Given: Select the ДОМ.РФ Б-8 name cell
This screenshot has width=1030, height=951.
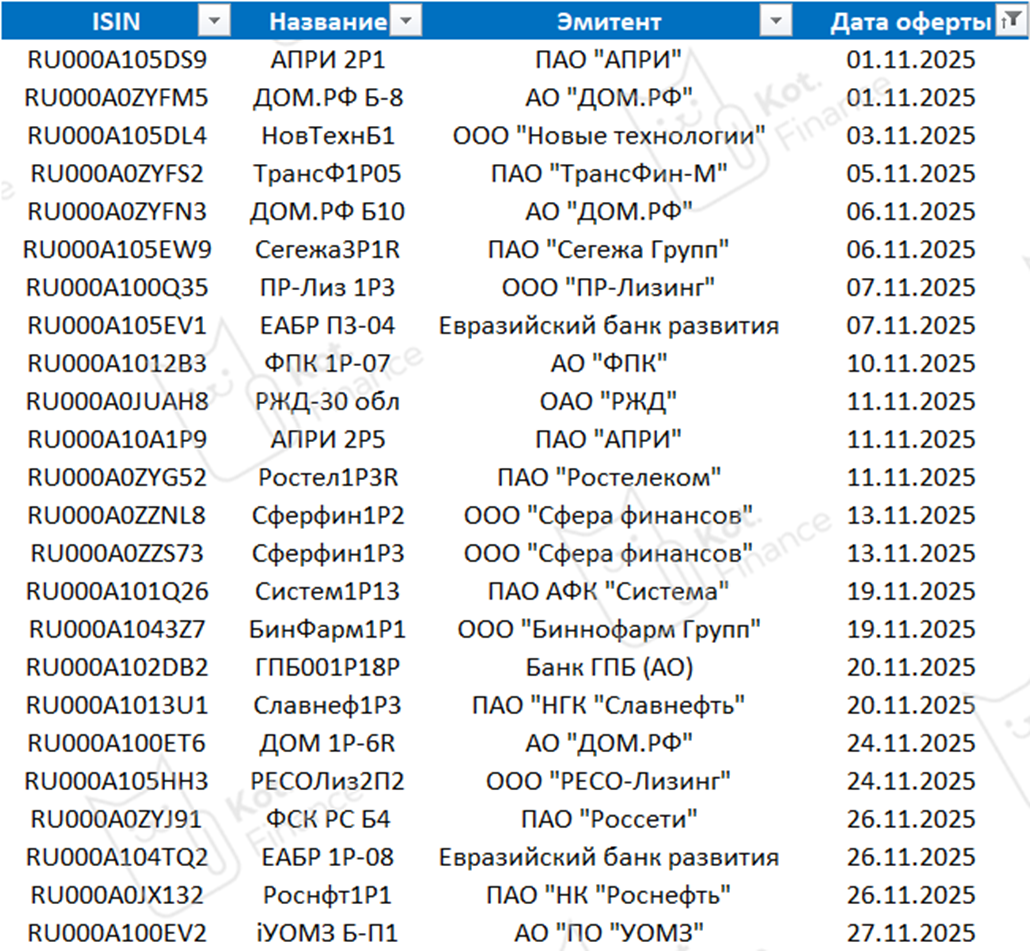Looking at the screenshot, I should pyautogui.click(x=328, y=98).
